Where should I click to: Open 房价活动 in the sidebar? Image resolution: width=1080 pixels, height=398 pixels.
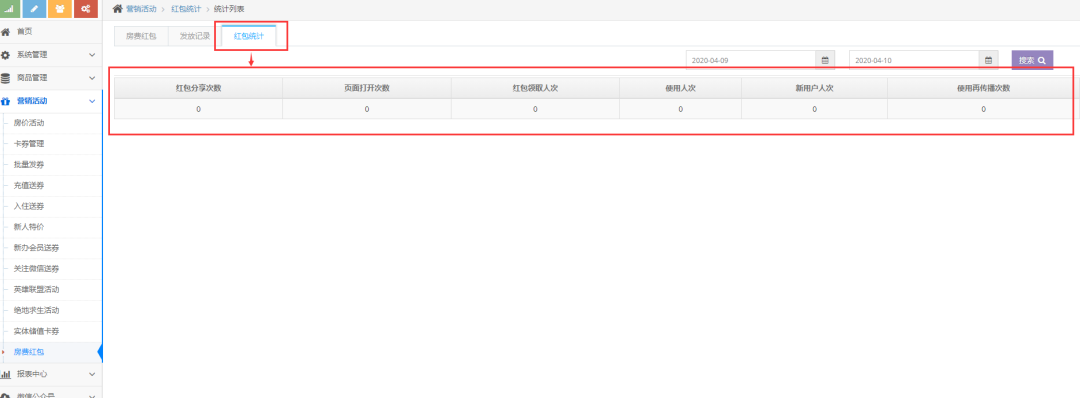pyautogui.click(x=29, y=123)
